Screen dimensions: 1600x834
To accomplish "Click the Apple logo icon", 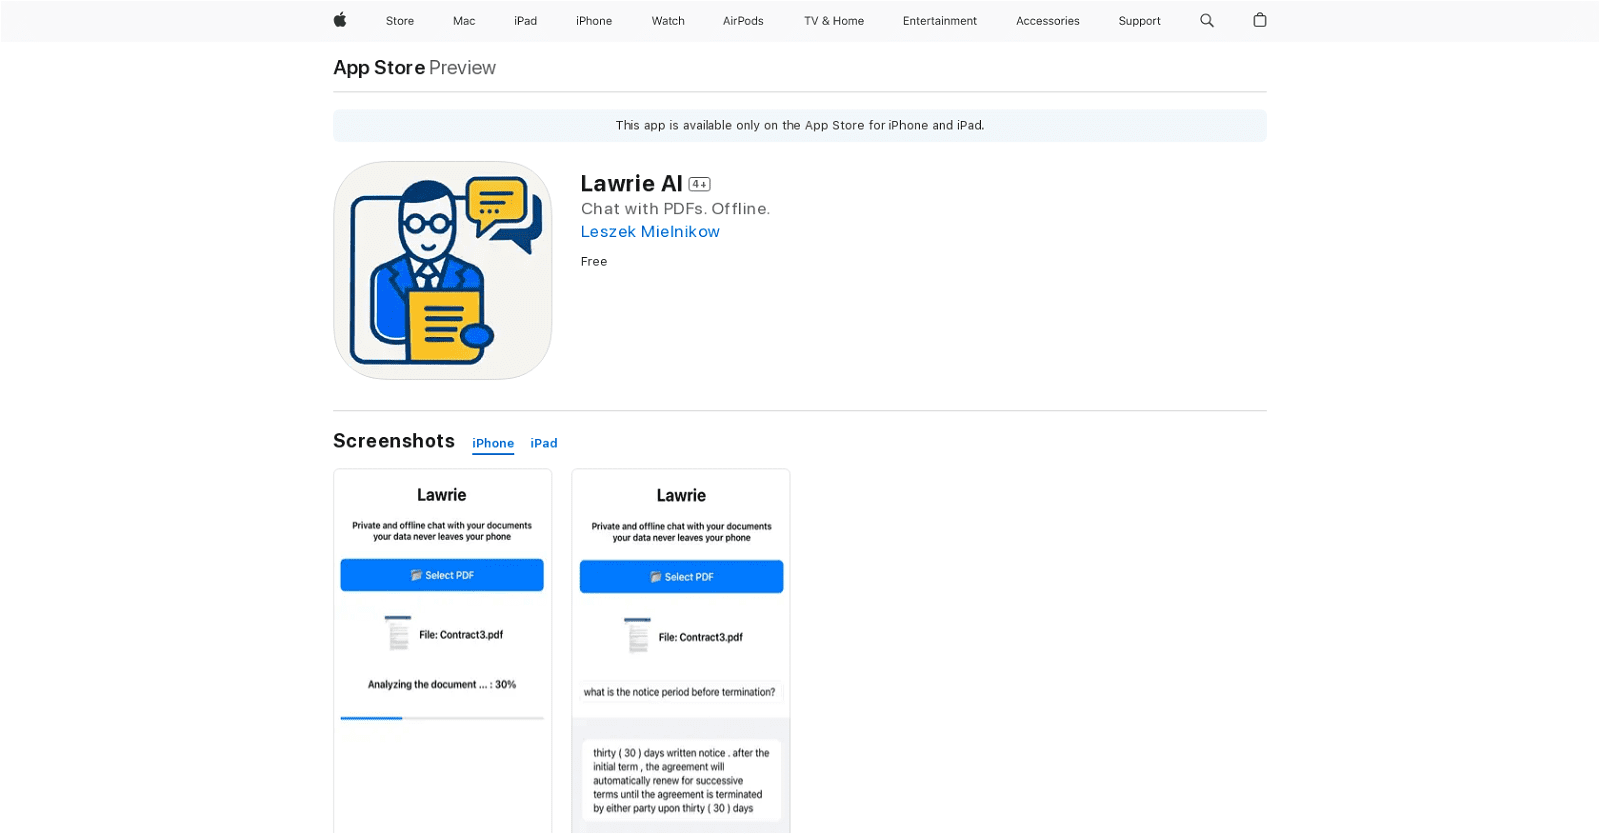I will point(340,20).
